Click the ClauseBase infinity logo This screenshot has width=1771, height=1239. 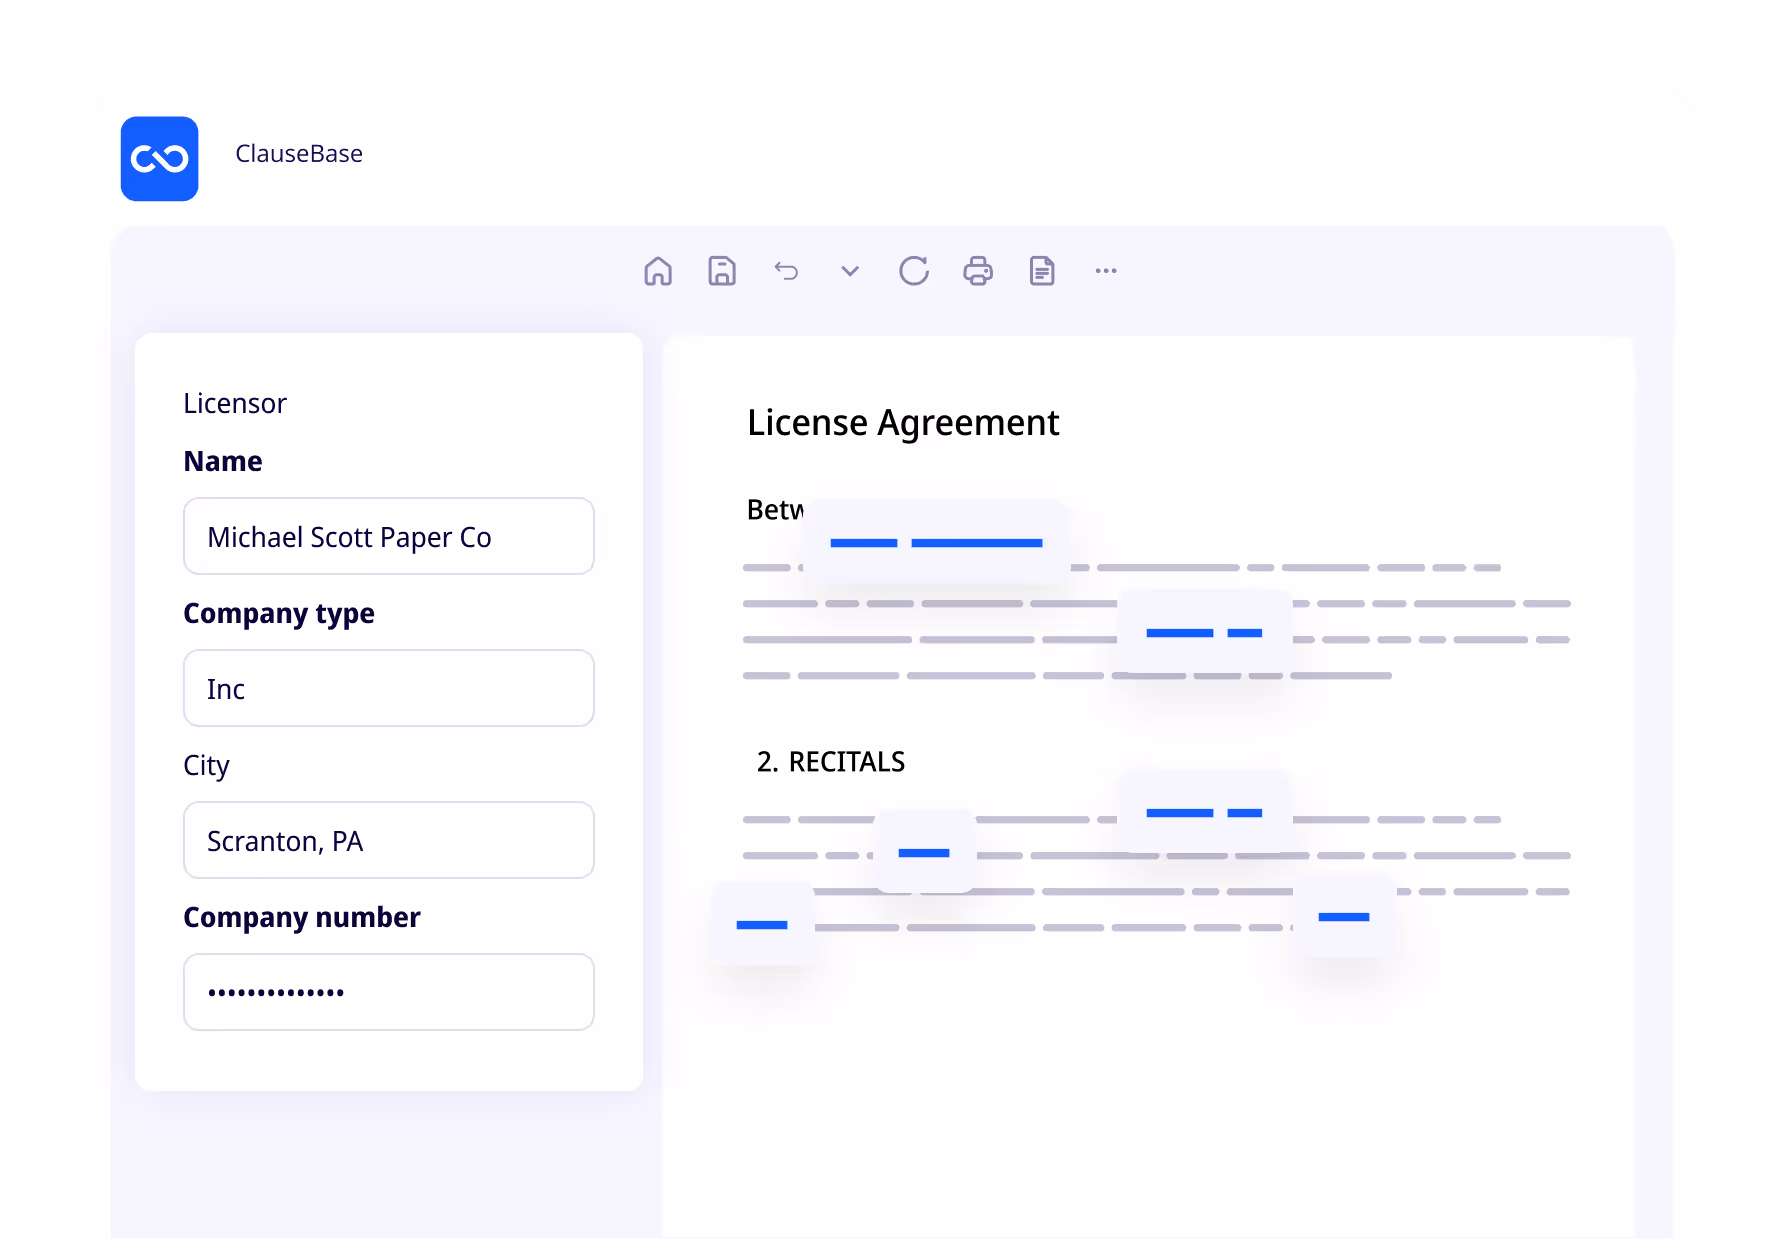[159, 159]
